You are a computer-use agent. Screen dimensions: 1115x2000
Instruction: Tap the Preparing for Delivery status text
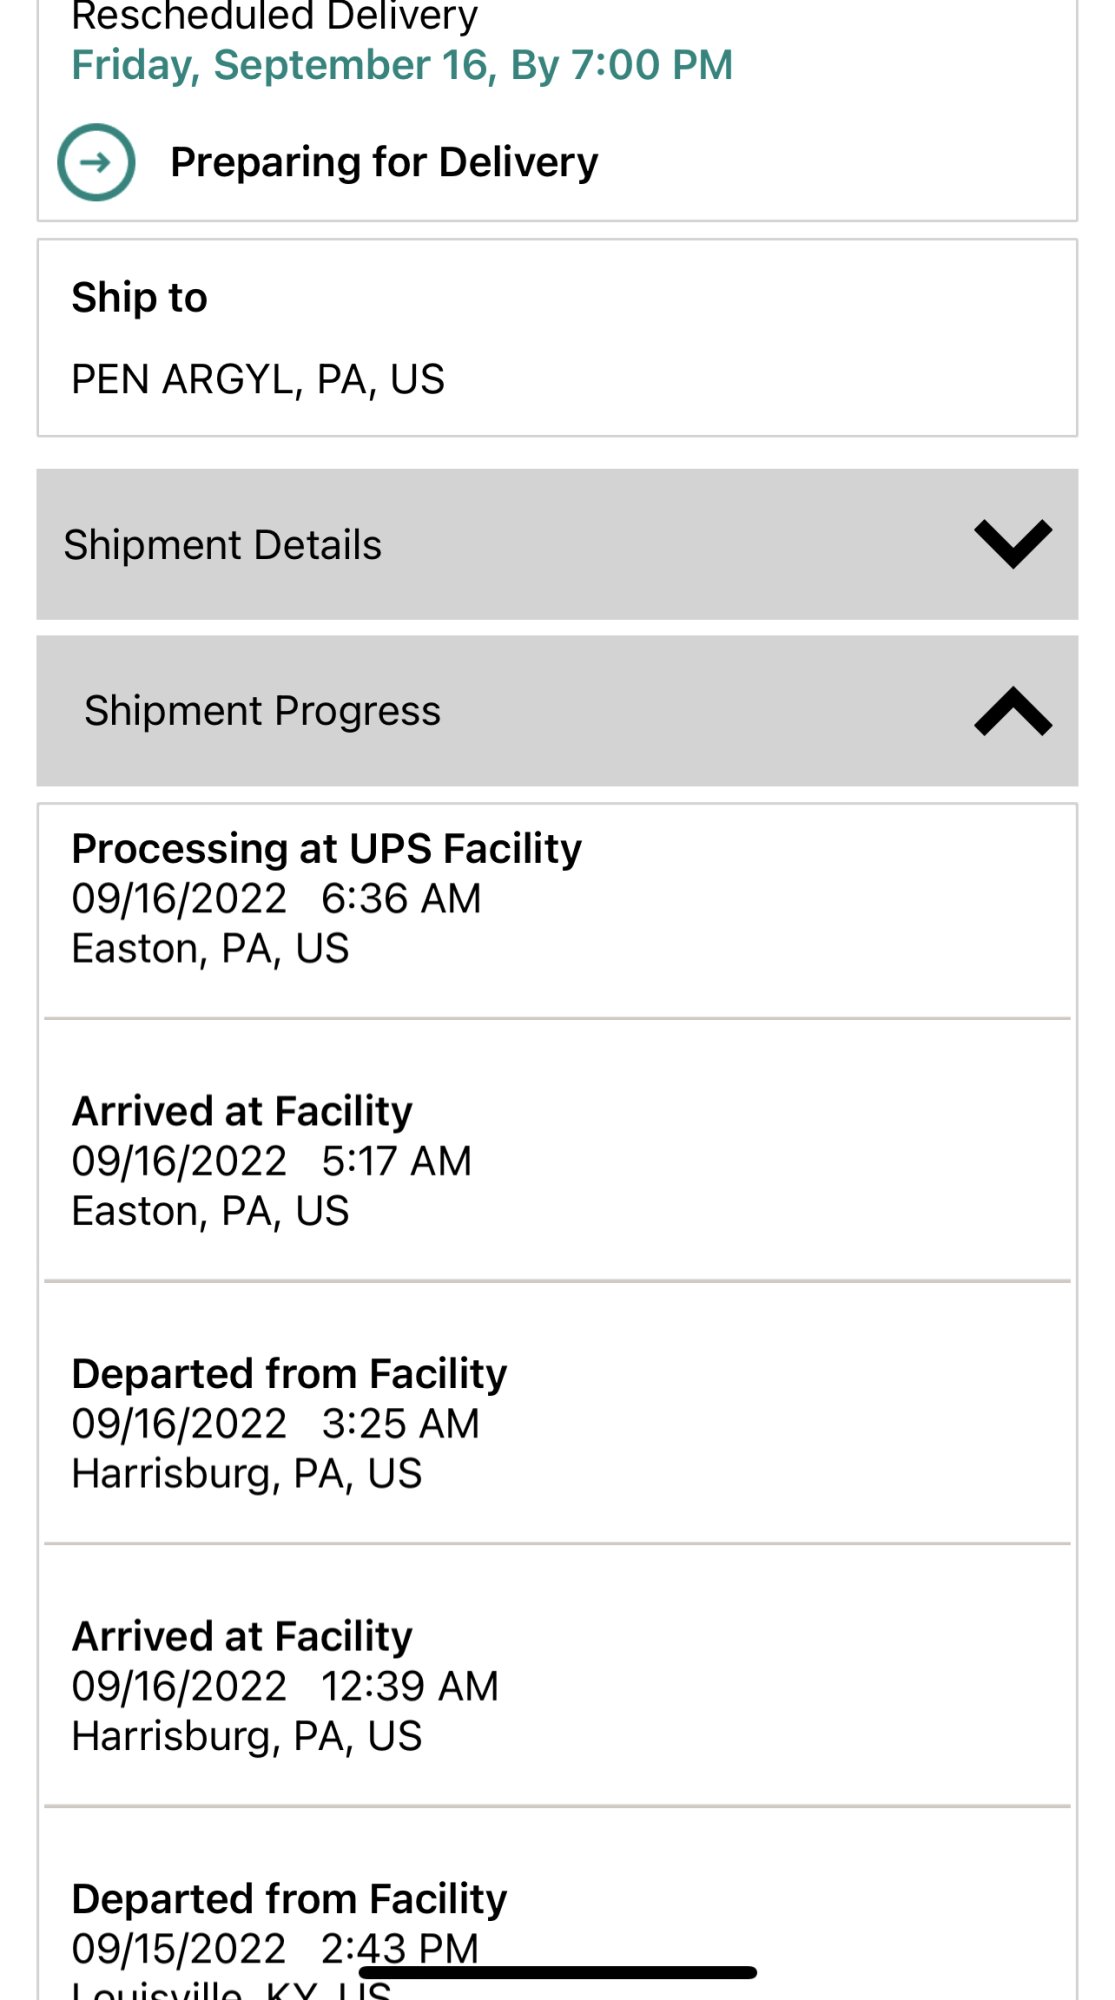click(384, 162)
